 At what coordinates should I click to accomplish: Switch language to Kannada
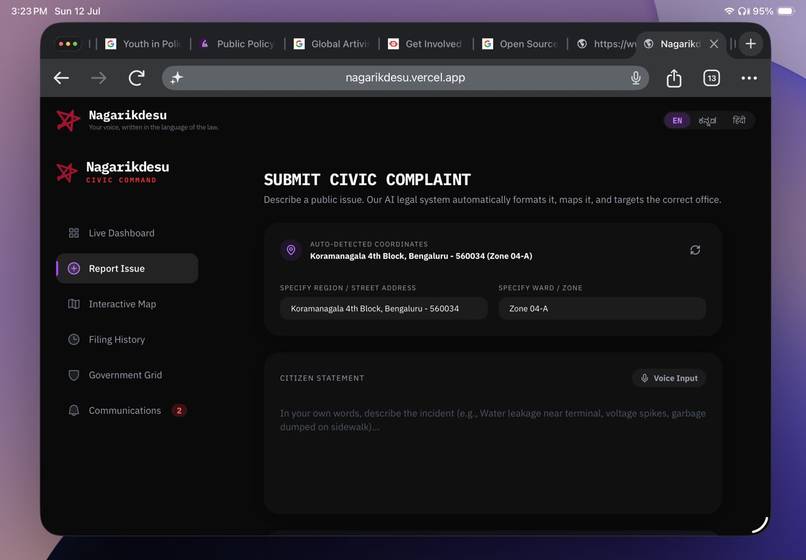coord(707,121)
